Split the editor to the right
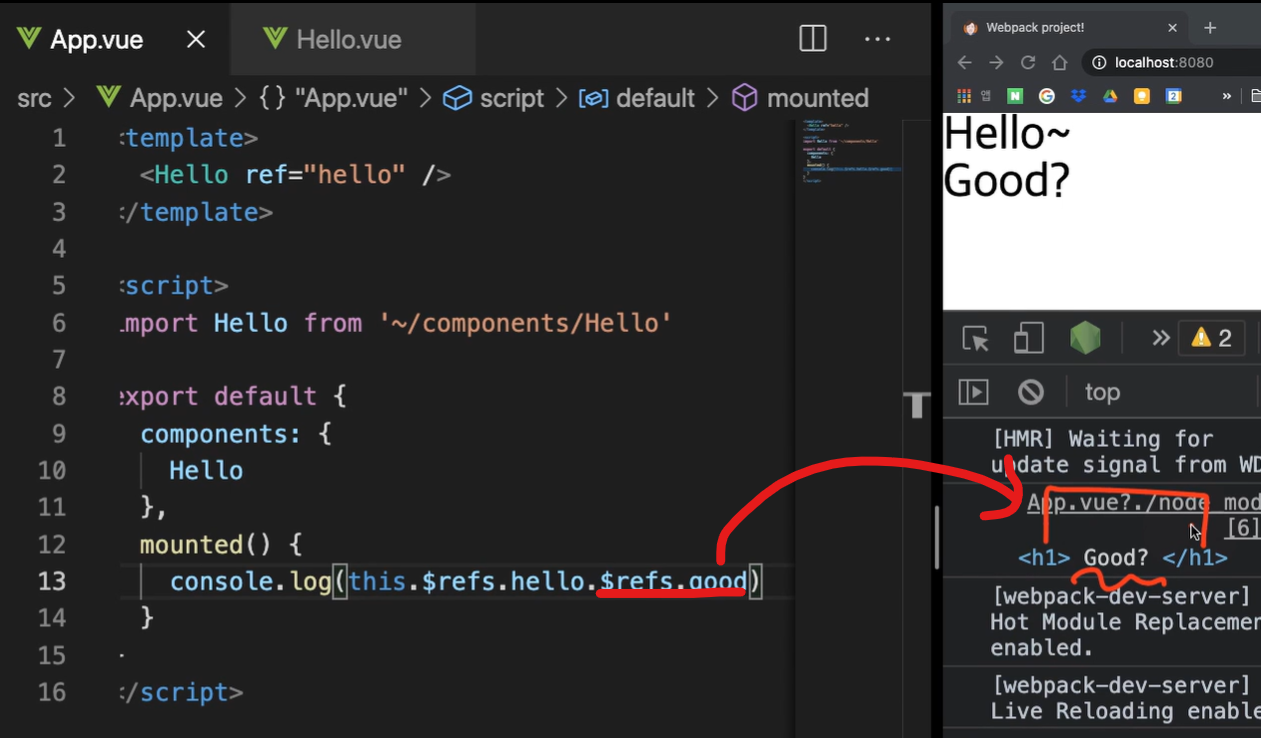This screenshot has width=1261, height=738. (x=813, y=39)
